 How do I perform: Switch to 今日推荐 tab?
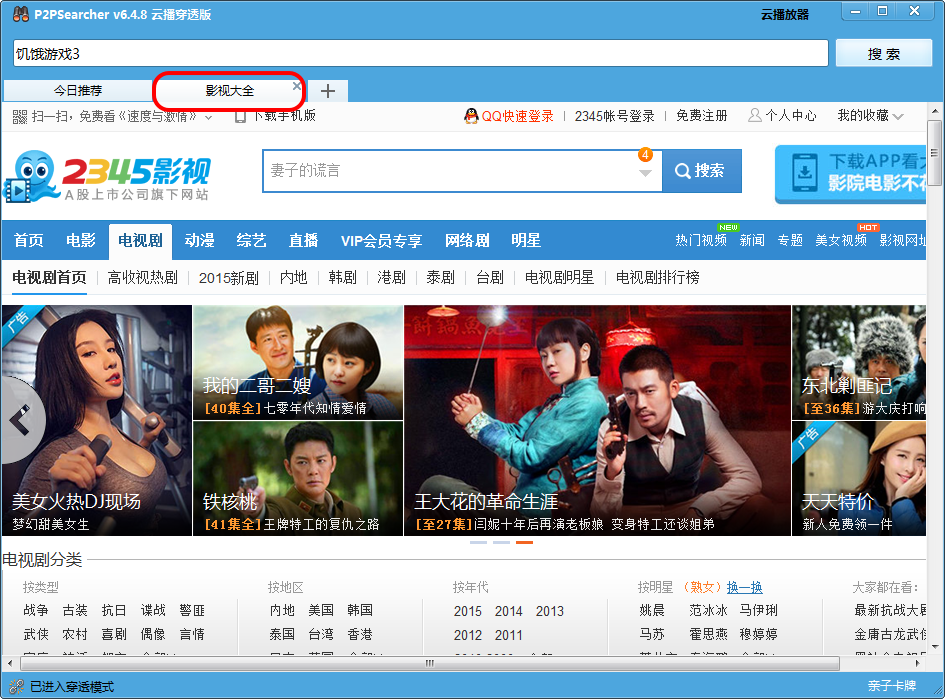[78, 90]
